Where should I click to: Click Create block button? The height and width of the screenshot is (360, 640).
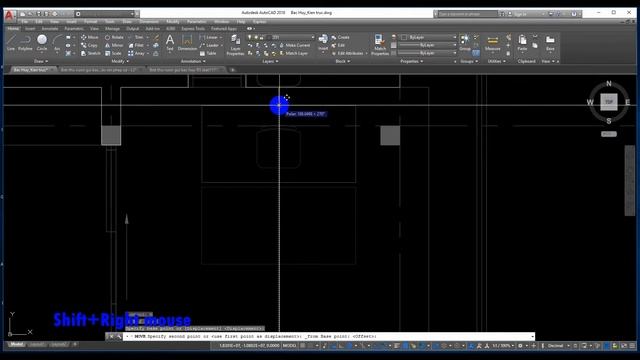click(340, 37)
